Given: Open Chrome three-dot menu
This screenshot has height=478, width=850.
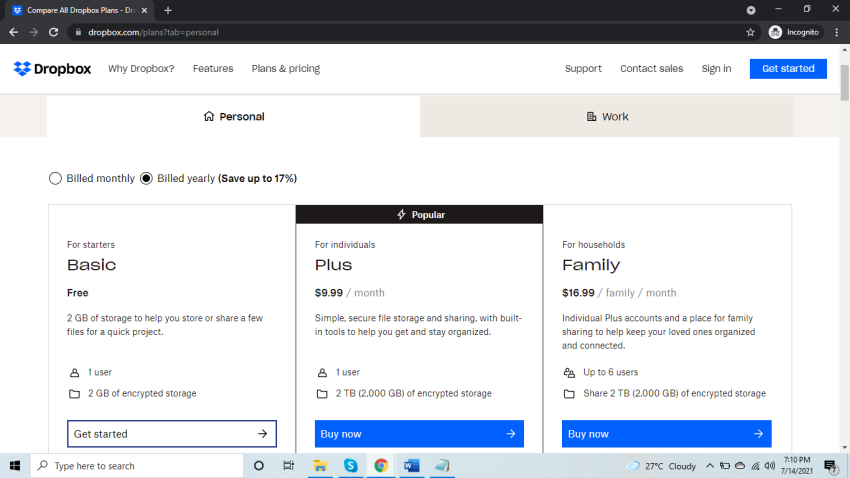Looking at the screenshot, I should click(x=836, y=33).
